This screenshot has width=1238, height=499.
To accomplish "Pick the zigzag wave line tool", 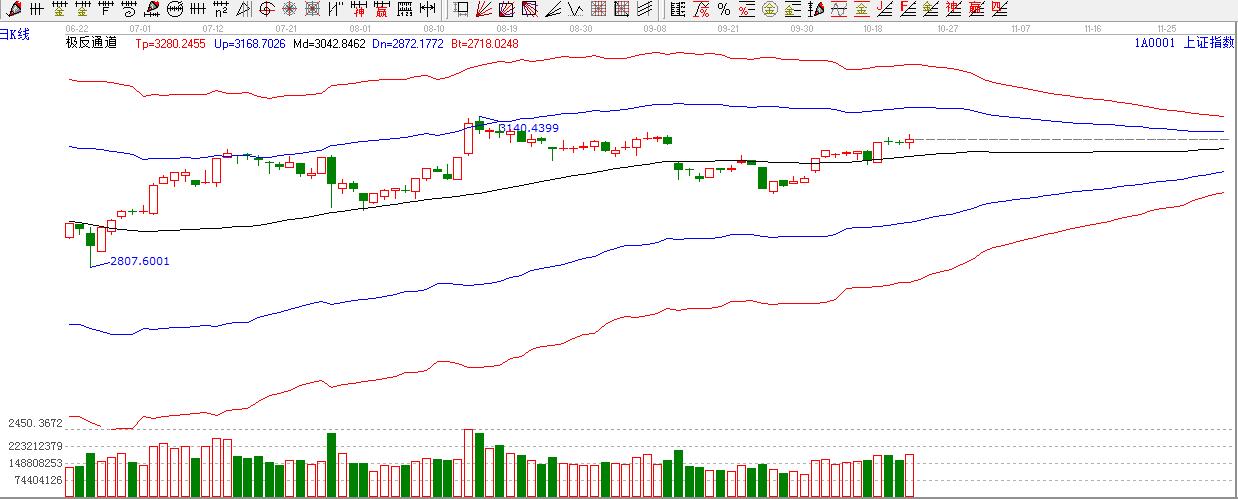I will pyautogui.click(x=574, y=9).
